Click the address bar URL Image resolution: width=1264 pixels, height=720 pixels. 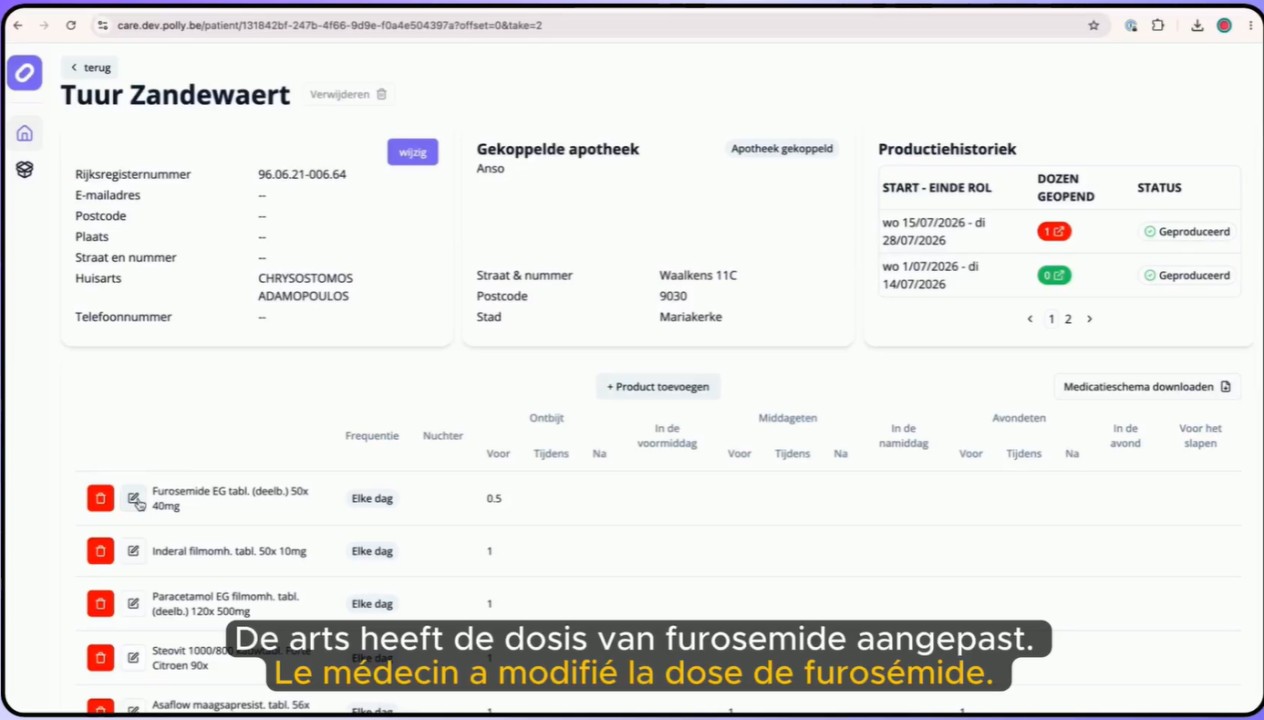(330, 25)
